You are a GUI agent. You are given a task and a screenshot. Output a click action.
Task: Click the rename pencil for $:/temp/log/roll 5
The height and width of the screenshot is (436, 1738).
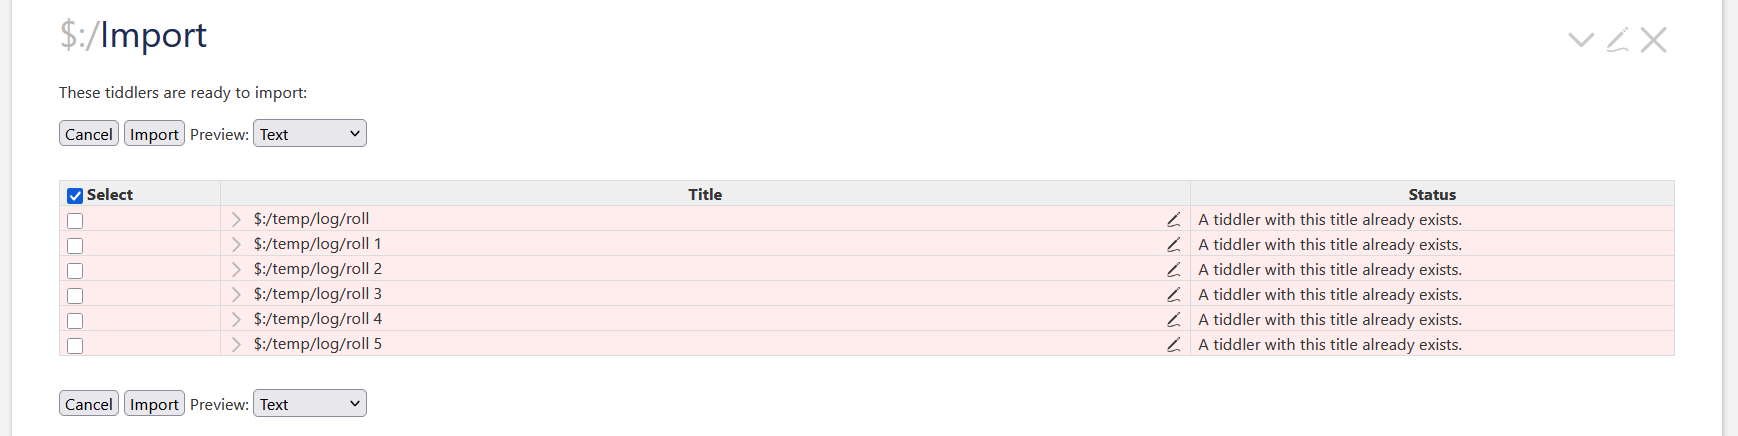click(x=1173, y=345)
